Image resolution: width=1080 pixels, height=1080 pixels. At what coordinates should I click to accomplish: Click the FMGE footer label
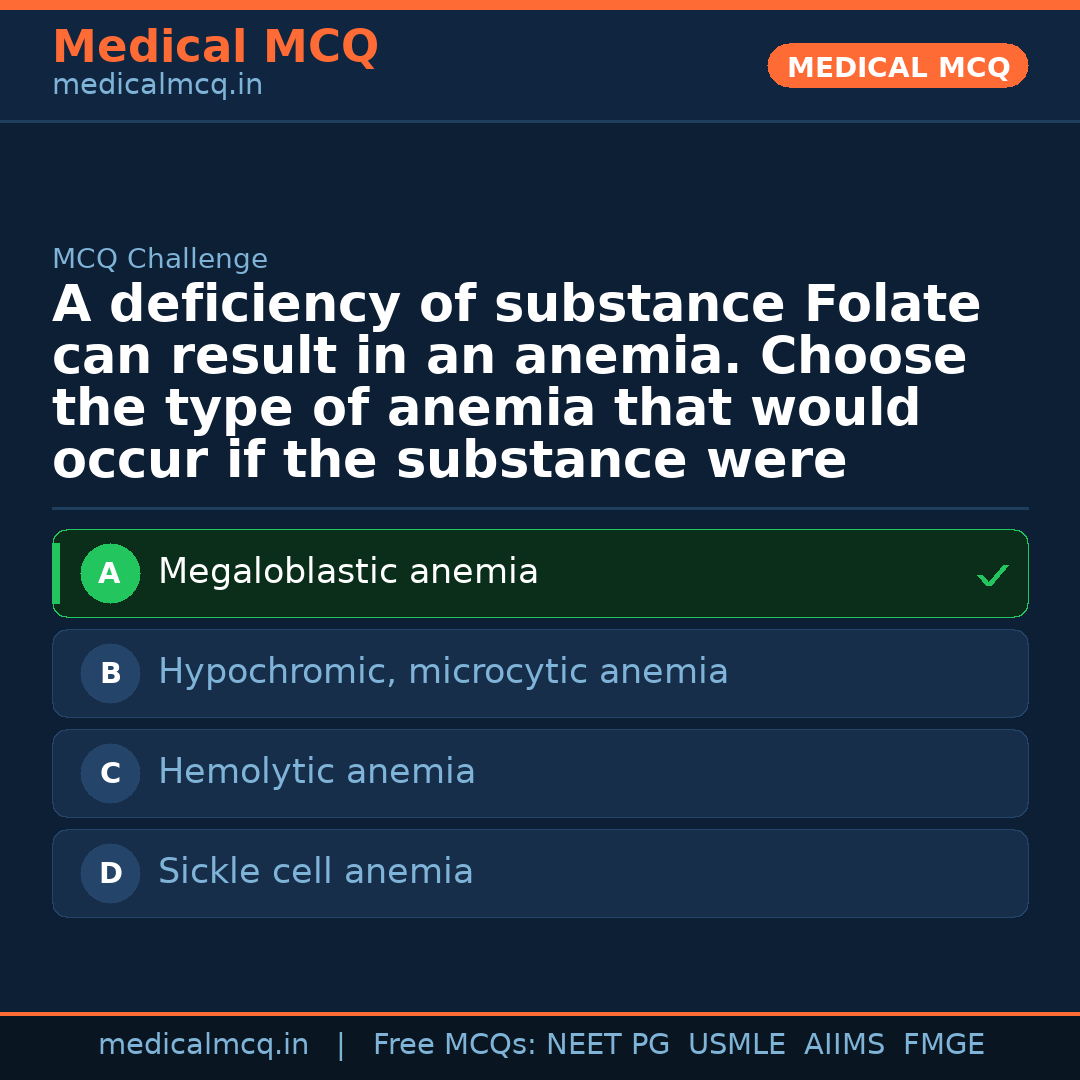coord(943,1045)
